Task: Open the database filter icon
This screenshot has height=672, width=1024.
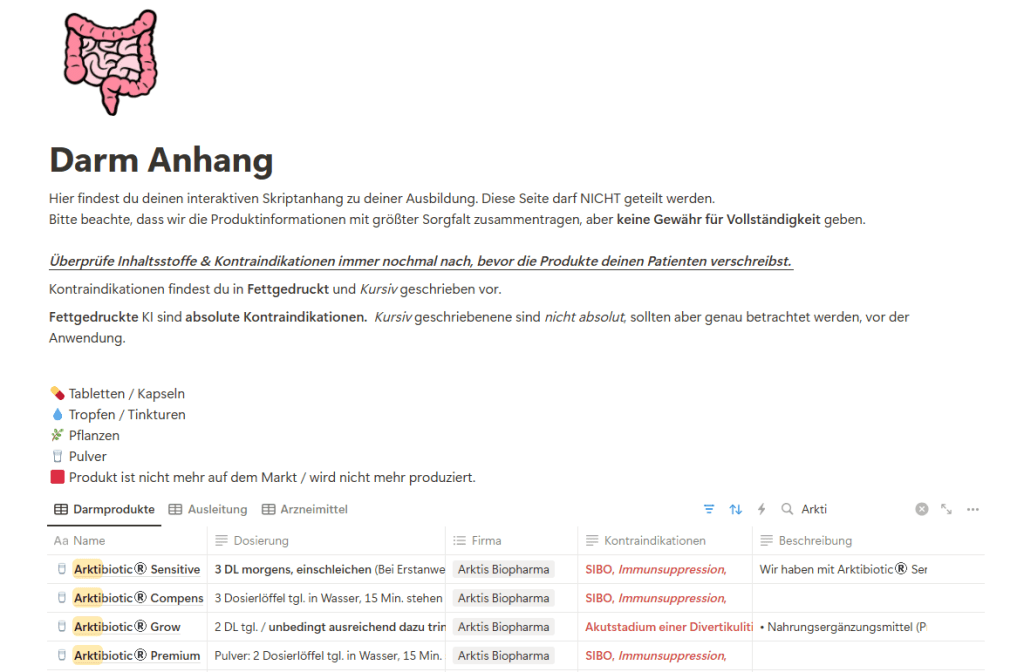Action: tap(709, 509)
